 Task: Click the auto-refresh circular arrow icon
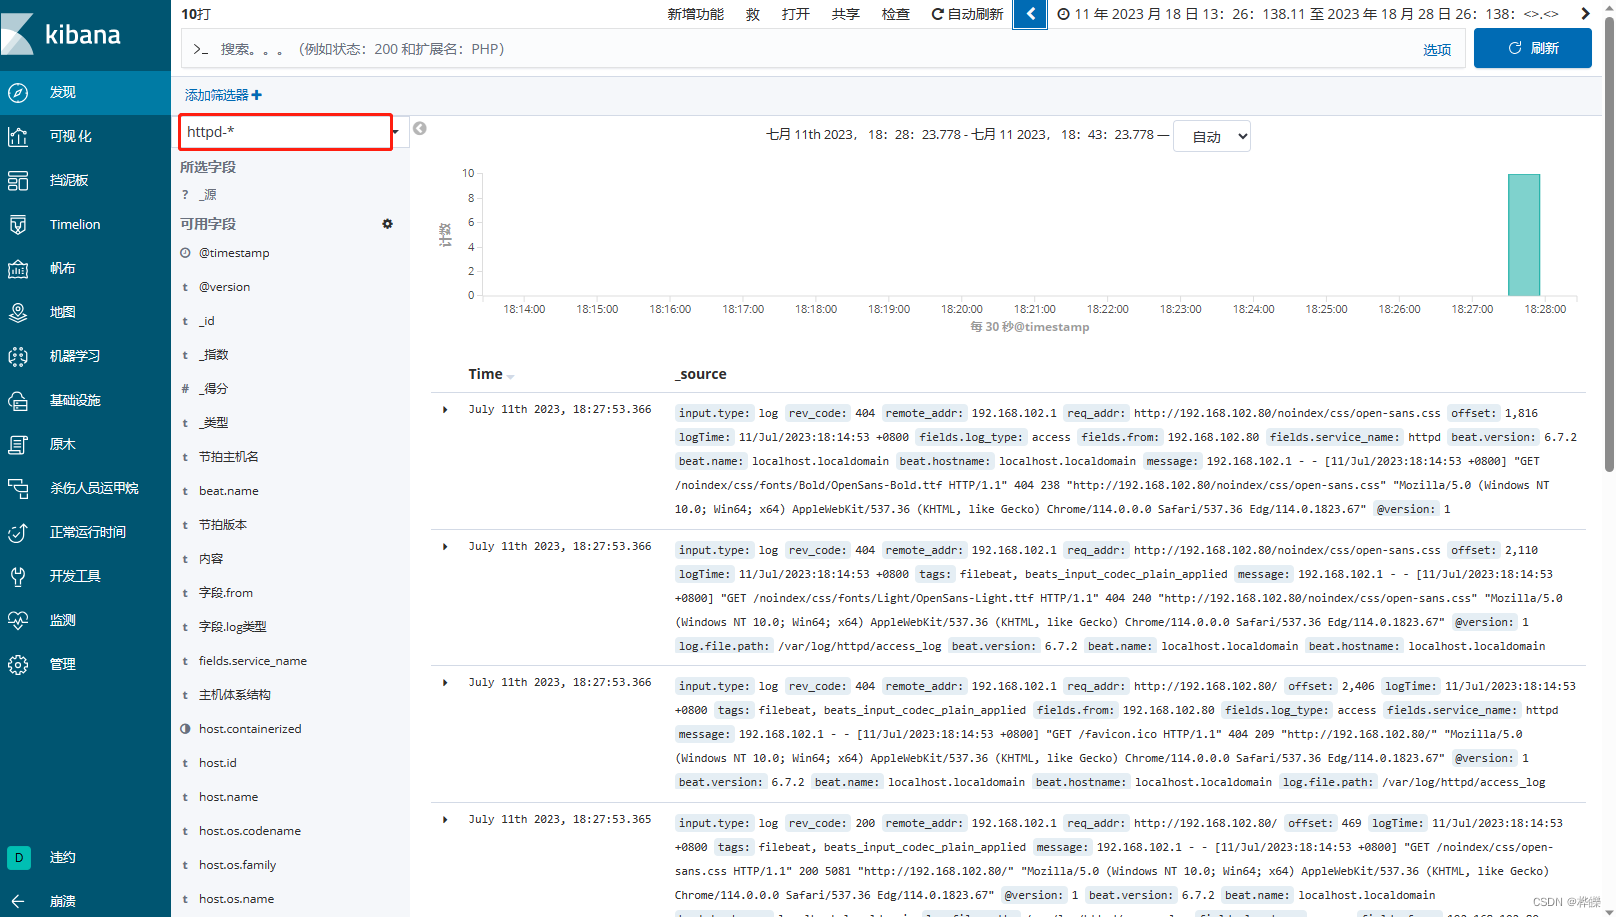(937, 14)
